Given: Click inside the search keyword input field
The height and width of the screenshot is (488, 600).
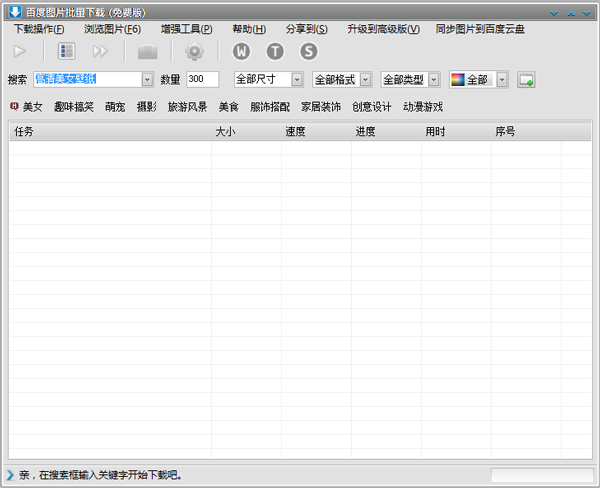Looking at the screenshot, I should [88, 80].
